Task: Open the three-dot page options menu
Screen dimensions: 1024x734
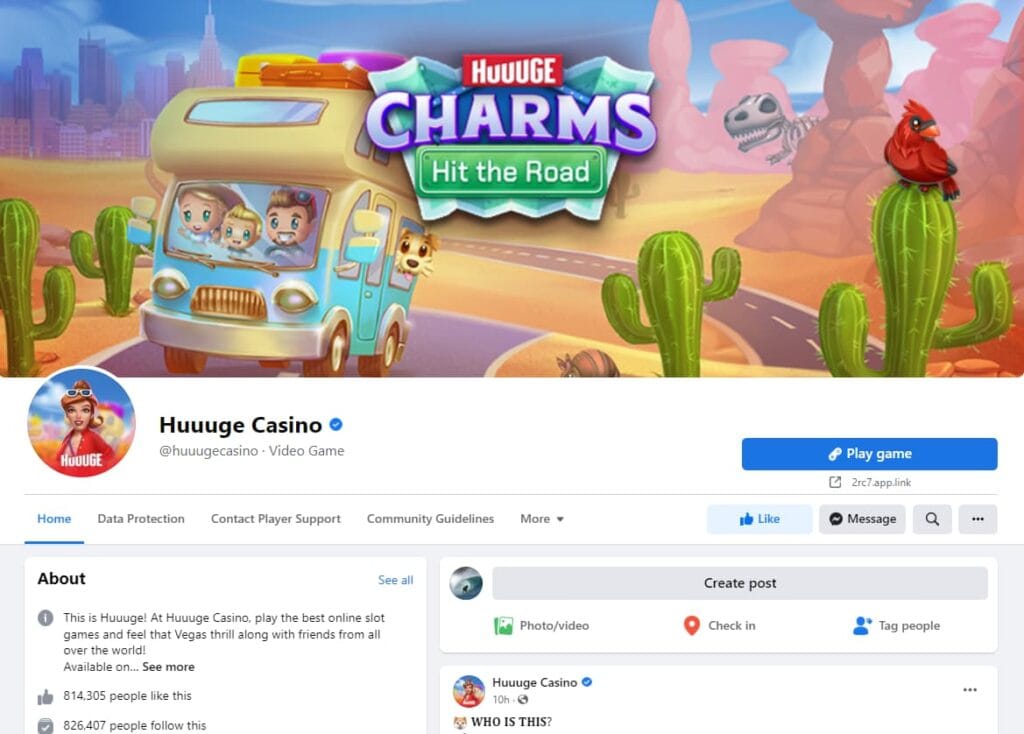Action: [978, 519]
